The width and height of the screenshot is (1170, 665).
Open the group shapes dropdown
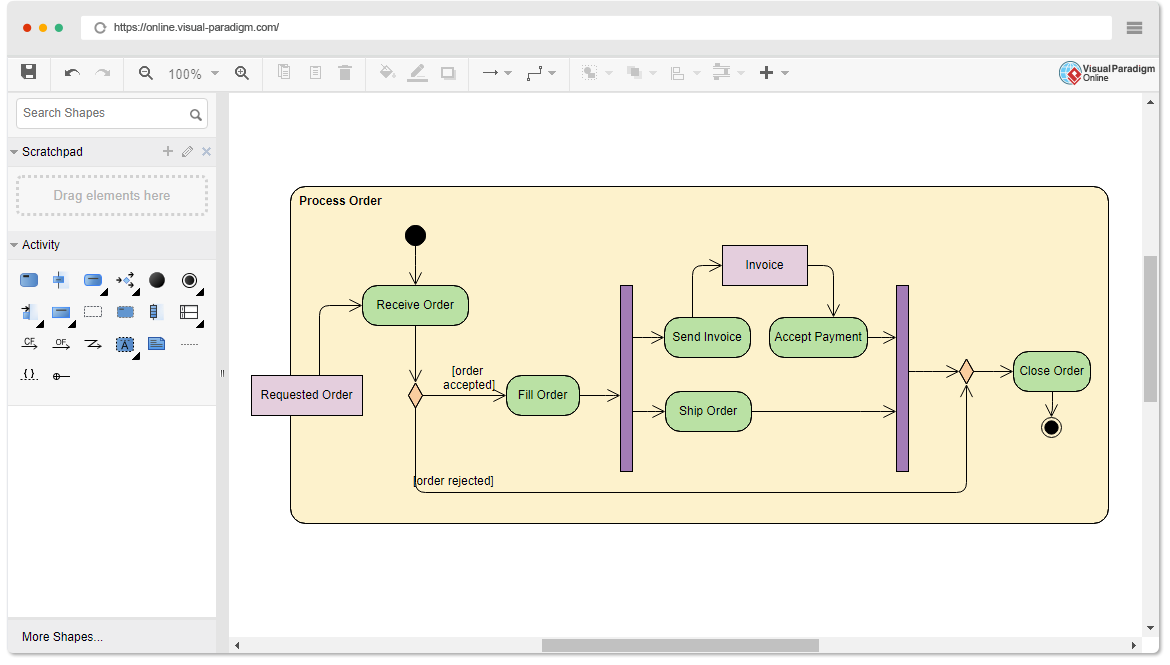[x=597, y=72]
